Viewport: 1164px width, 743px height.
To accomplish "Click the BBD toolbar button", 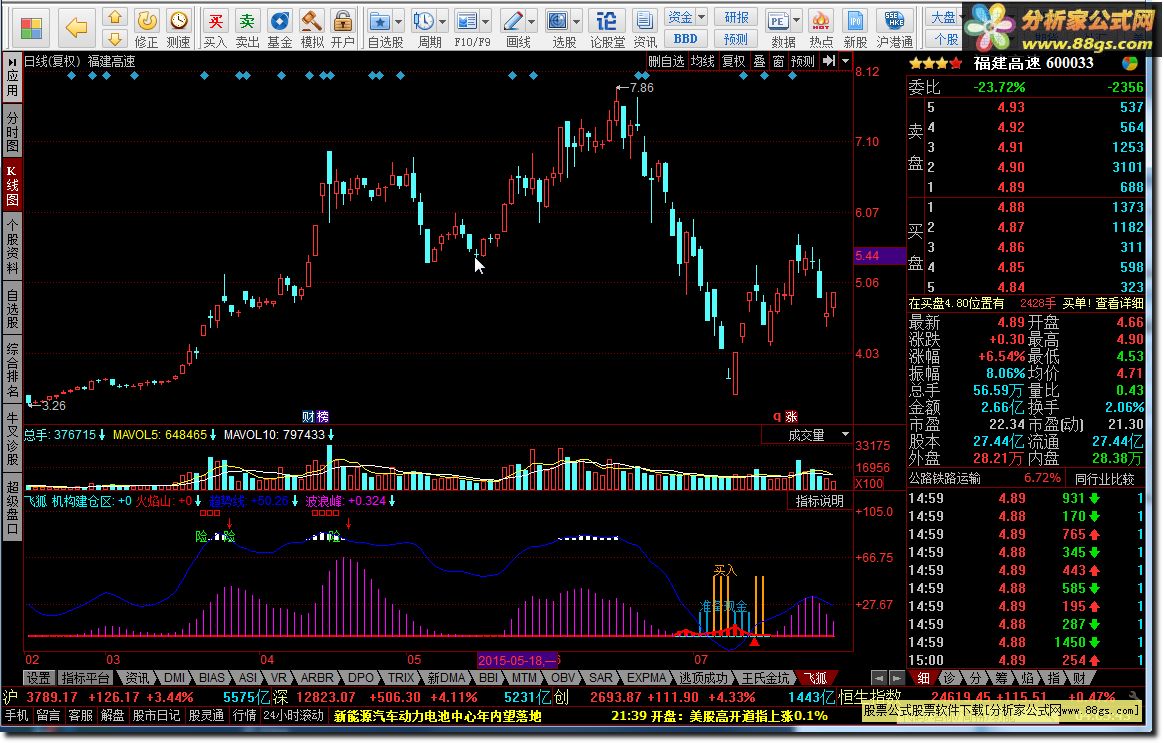I will pyautogui.click(x=685, y=39).
